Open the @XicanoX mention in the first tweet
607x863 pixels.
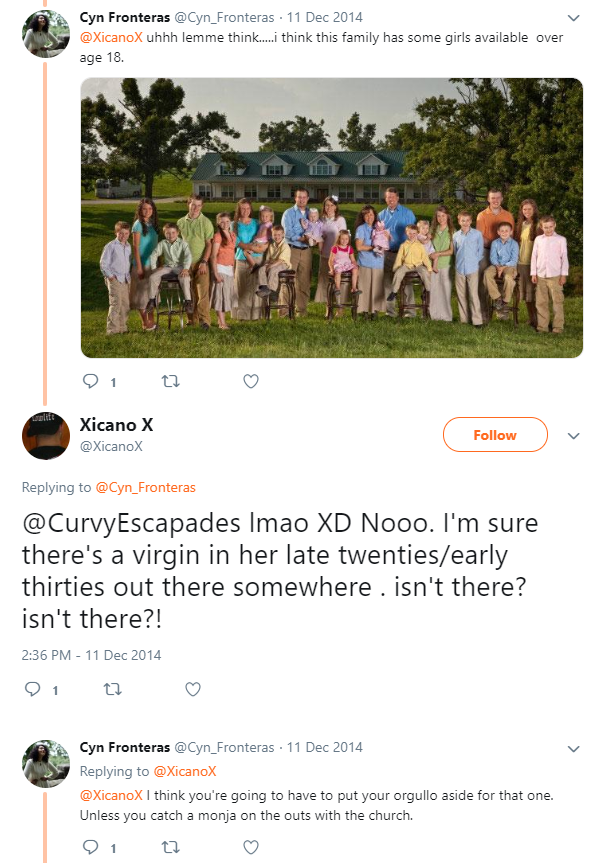pos(111,38)
